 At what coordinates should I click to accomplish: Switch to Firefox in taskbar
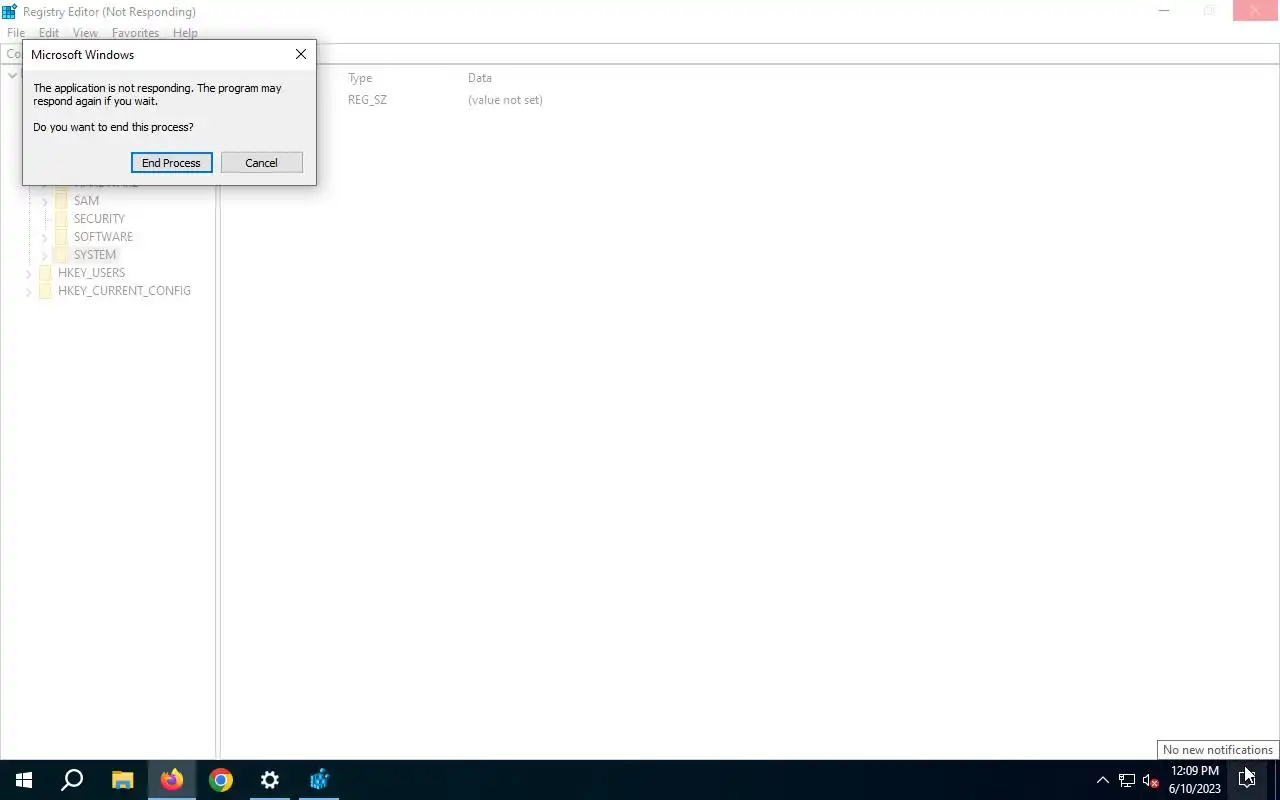click(172, 780)
